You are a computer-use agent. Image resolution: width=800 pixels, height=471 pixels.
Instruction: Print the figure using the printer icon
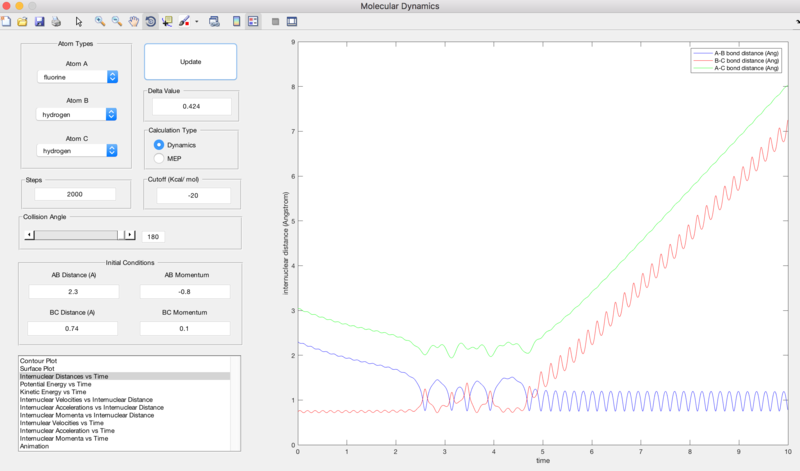[x=56, y=21]
